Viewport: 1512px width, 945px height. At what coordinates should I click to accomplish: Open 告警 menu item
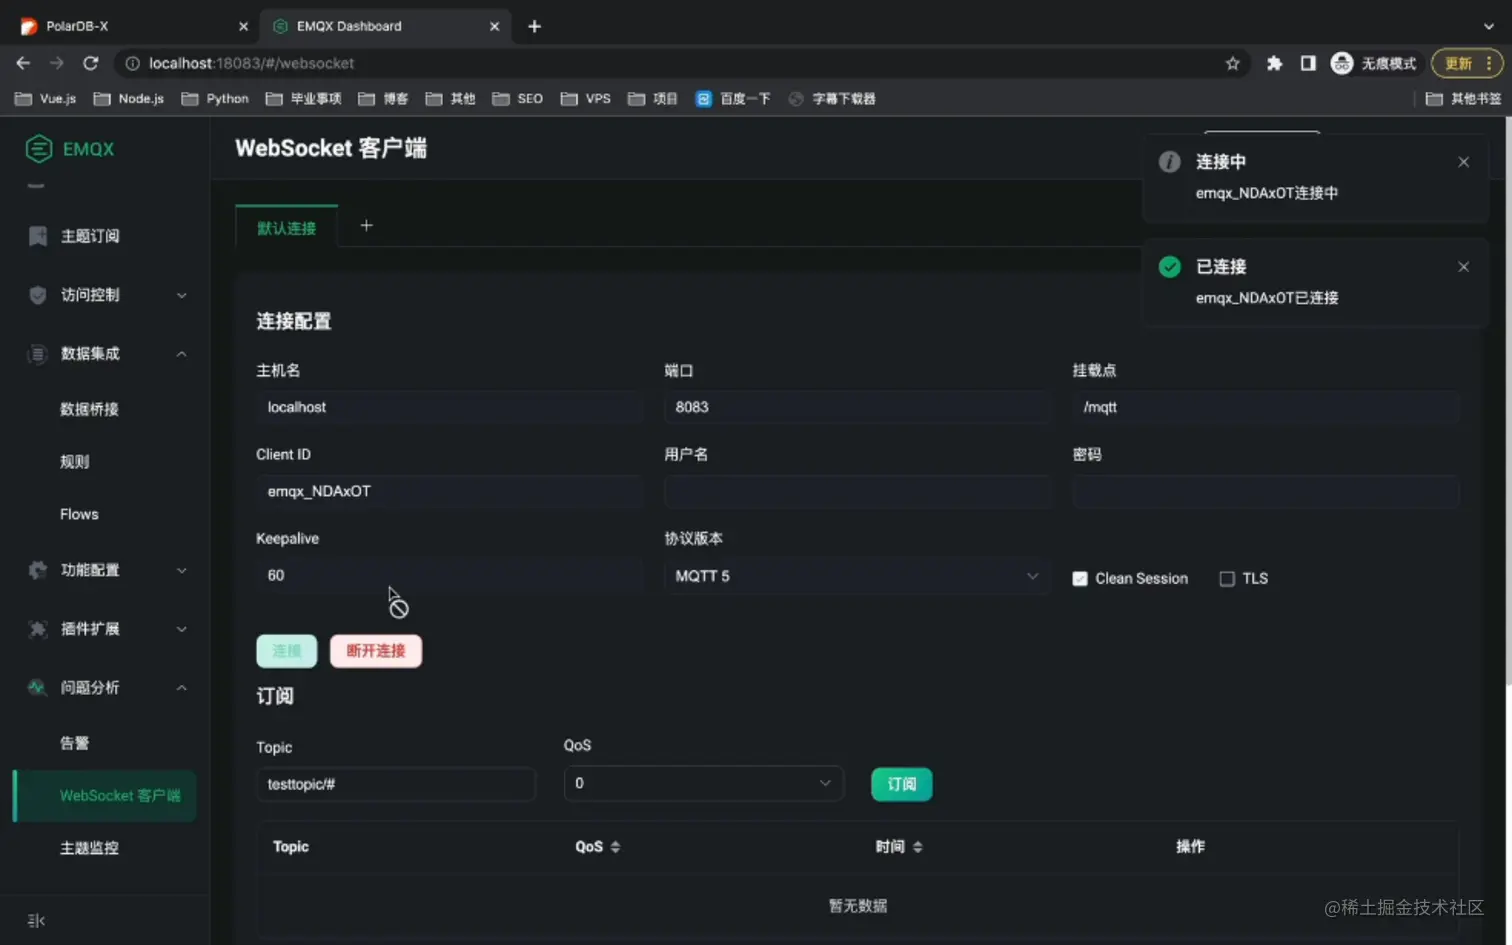point(74,743)
